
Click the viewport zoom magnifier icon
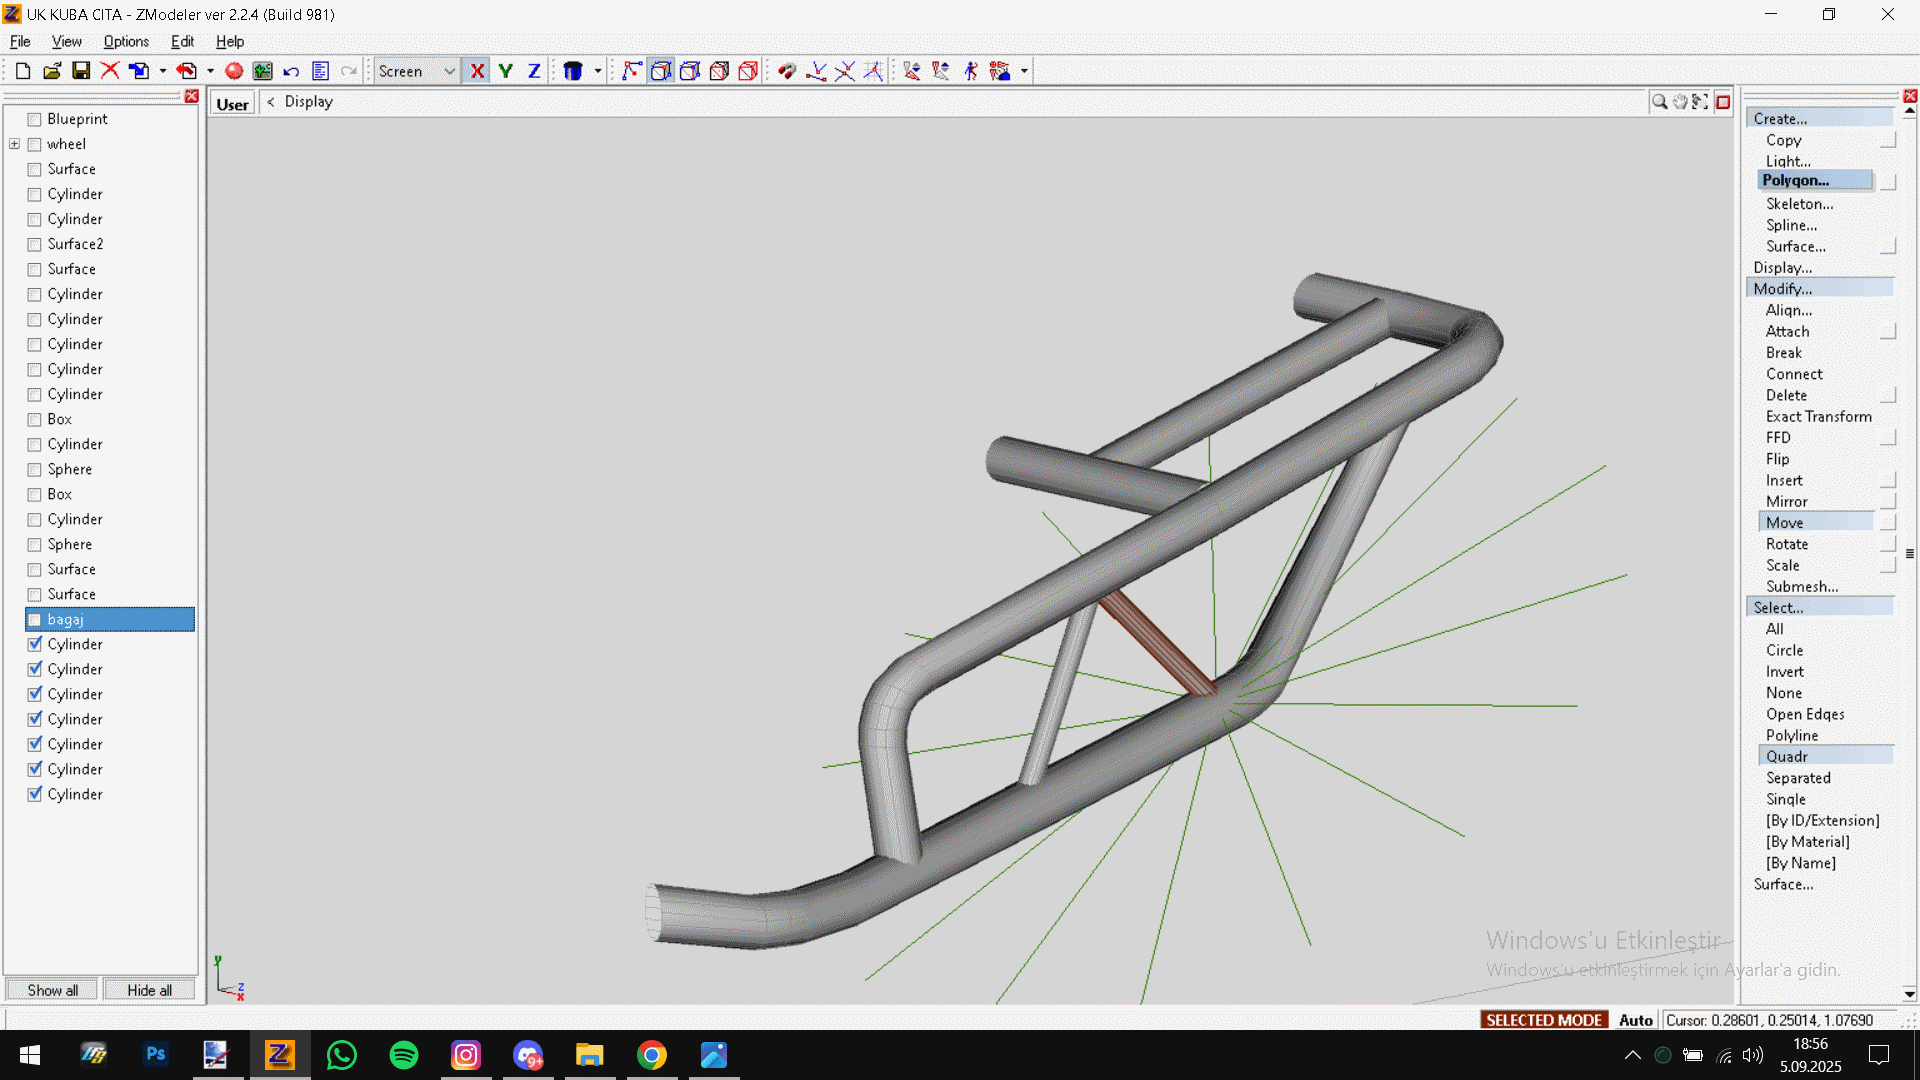tap(1659, 102)
